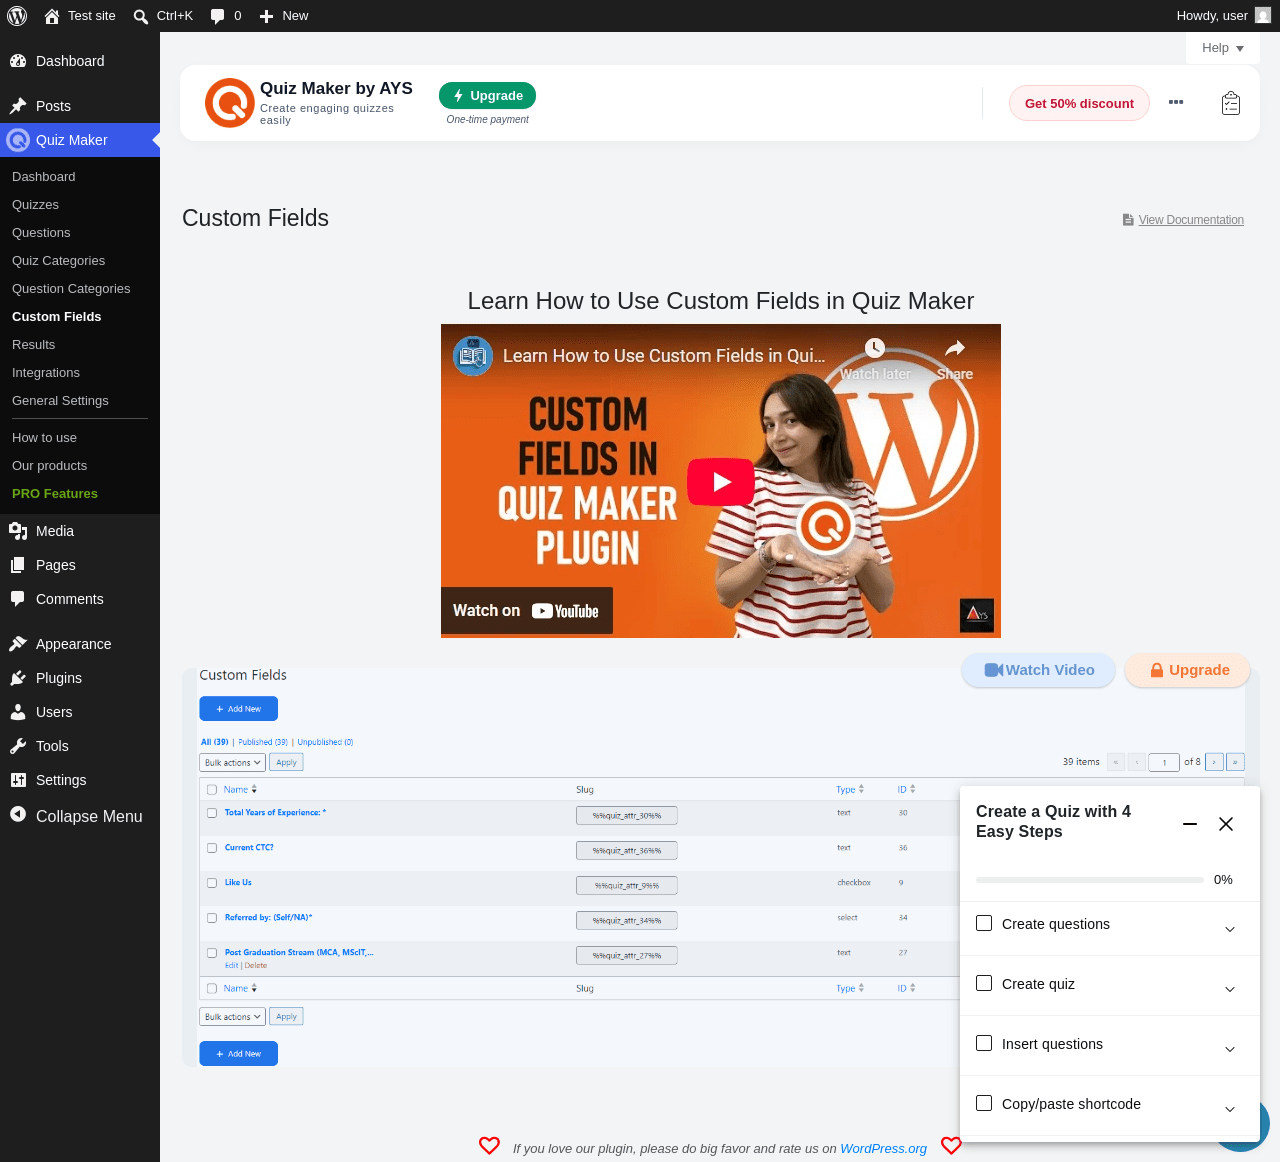Click the Settings sliders icon

point(18,780)
